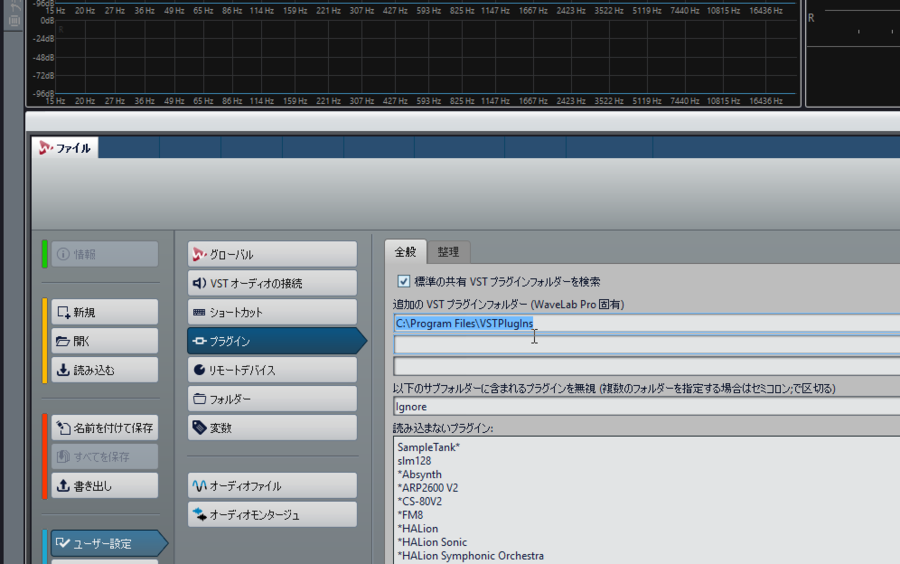Switch to the 全般 tab

click(405, 252)
